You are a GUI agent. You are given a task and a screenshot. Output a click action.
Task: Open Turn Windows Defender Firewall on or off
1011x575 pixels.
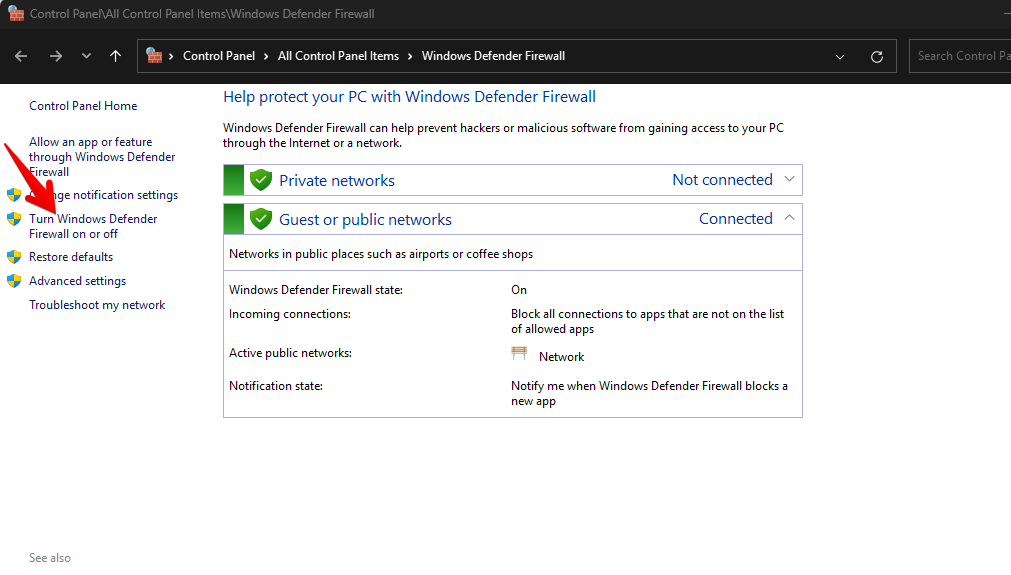pyautogui.click(x=93, y=226)
